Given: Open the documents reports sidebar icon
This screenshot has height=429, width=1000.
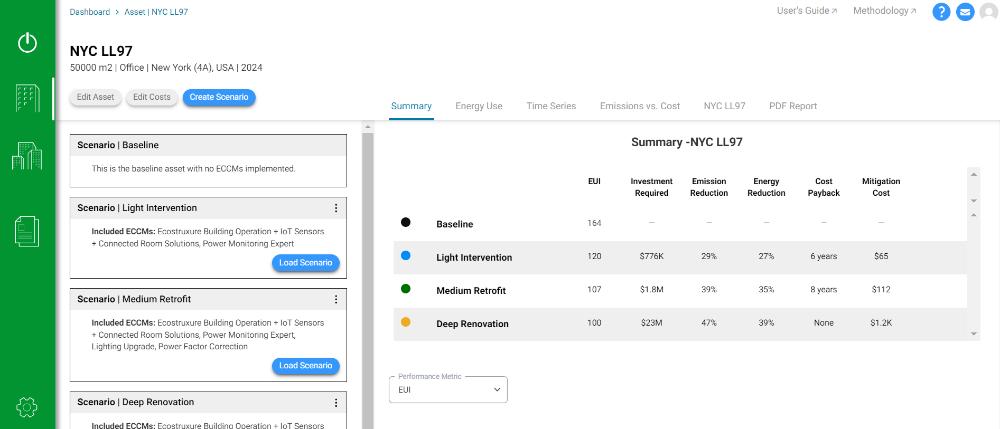Looking at the screenshot, I should click(27, 231).
